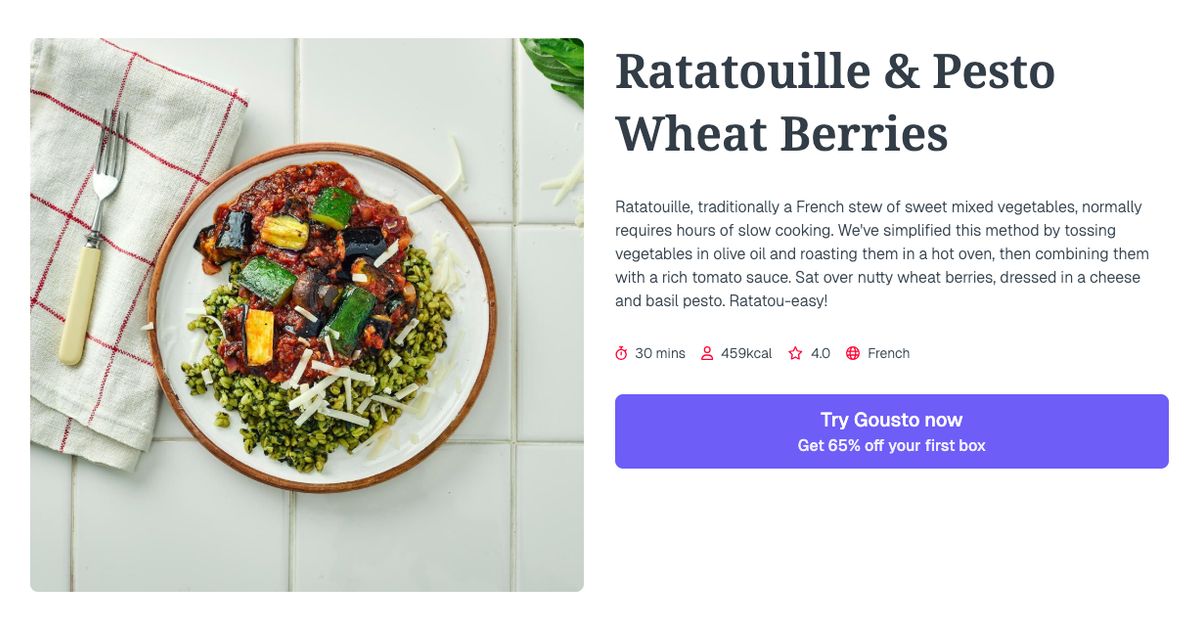Click the star outline next to 4.0
Image resolution: width=1200 pixels, height=630 pixels.
[794, 353]
